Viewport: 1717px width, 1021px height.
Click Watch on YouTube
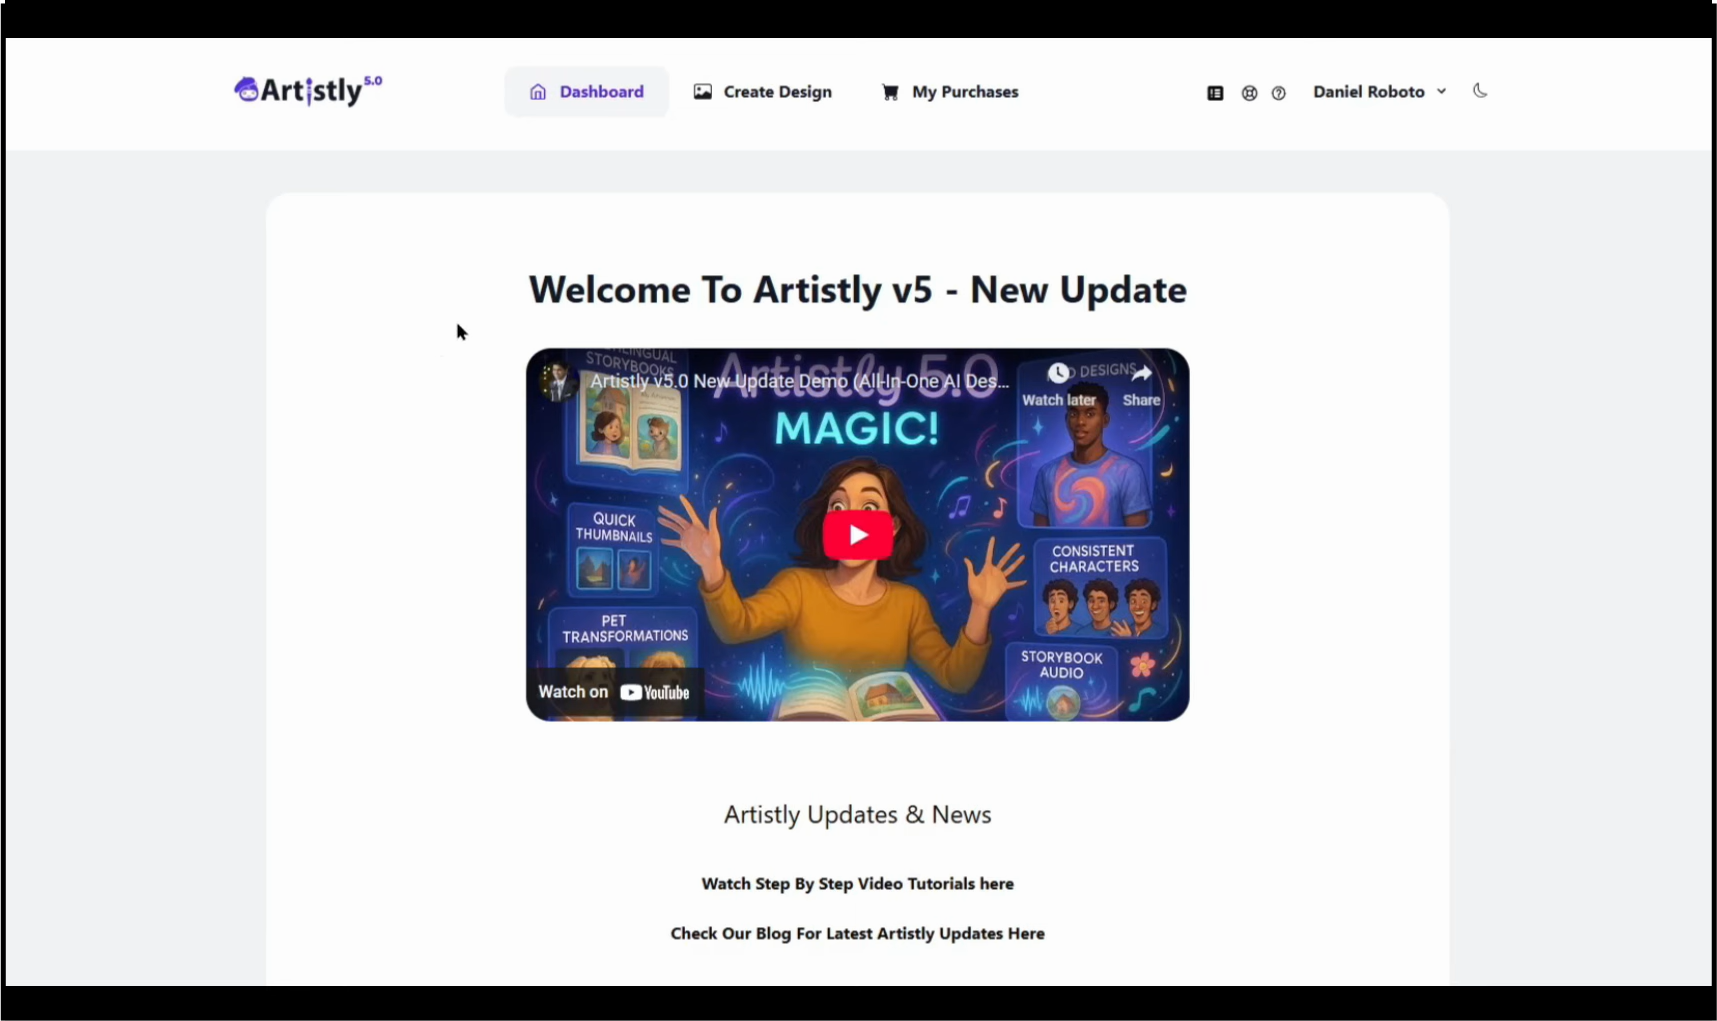(x=614, y=692)
